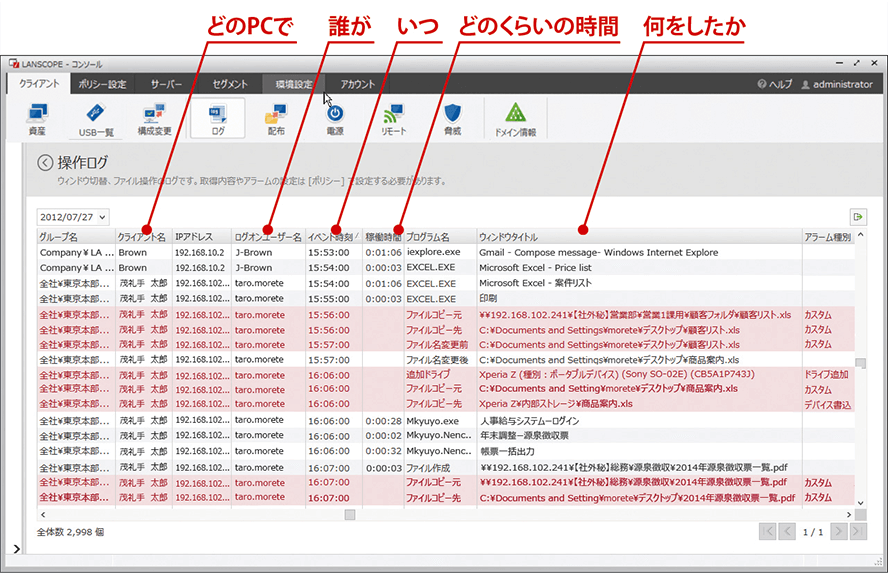Open the 2012/07/27 date dropdown

click(72, 217)
